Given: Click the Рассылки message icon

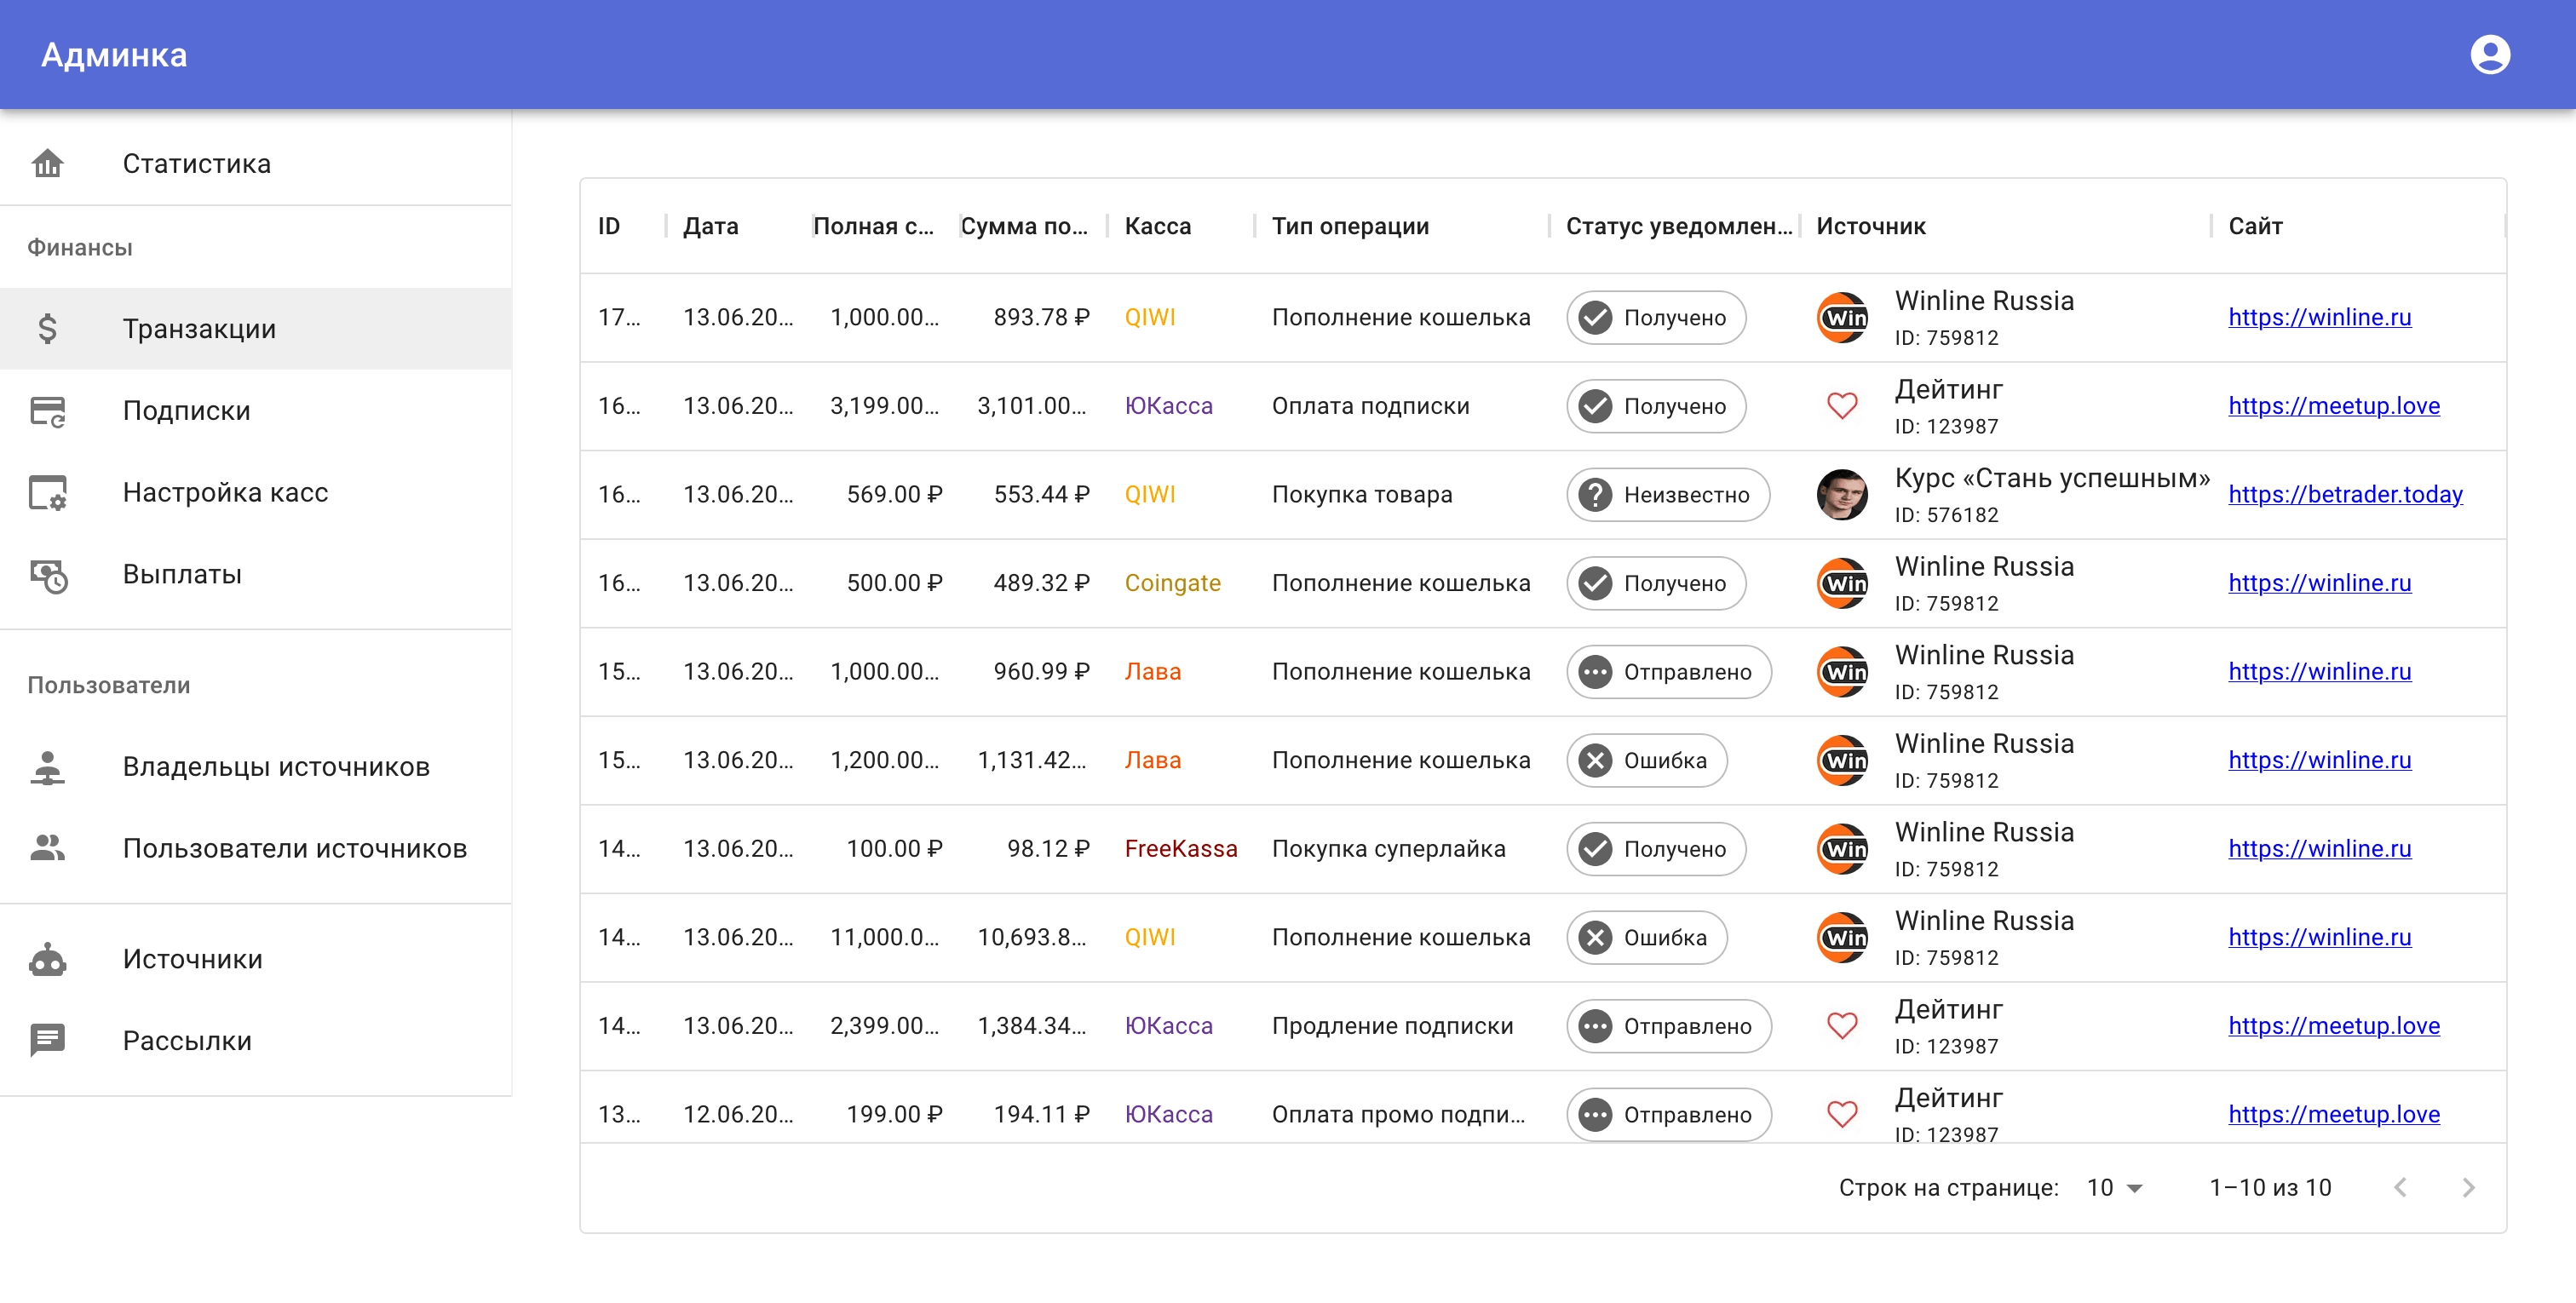Looking at the screenshot, I should click(x=47, y=1040).
